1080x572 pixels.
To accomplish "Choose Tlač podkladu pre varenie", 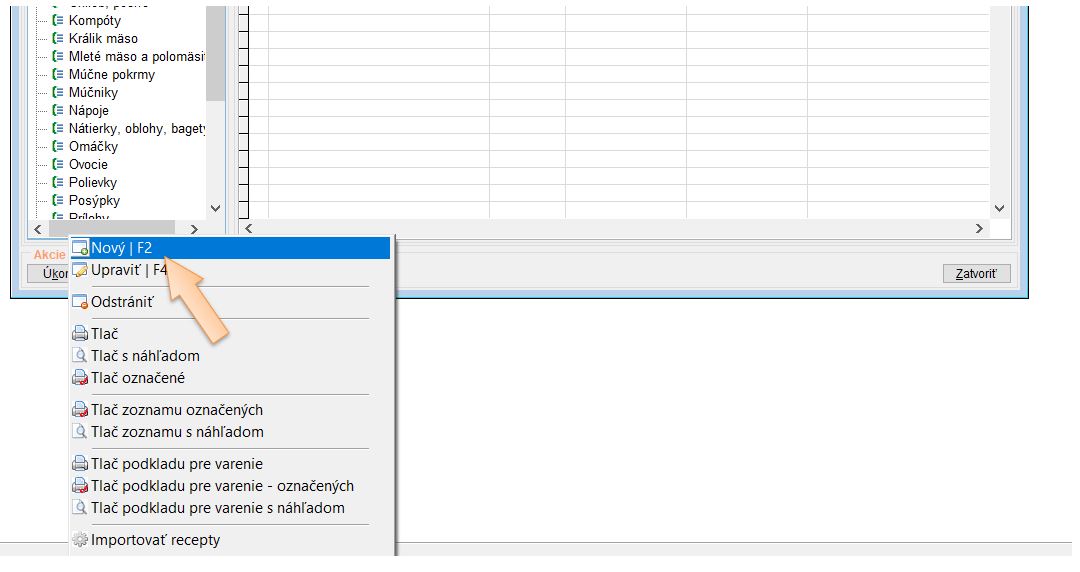I will point(177,464).
